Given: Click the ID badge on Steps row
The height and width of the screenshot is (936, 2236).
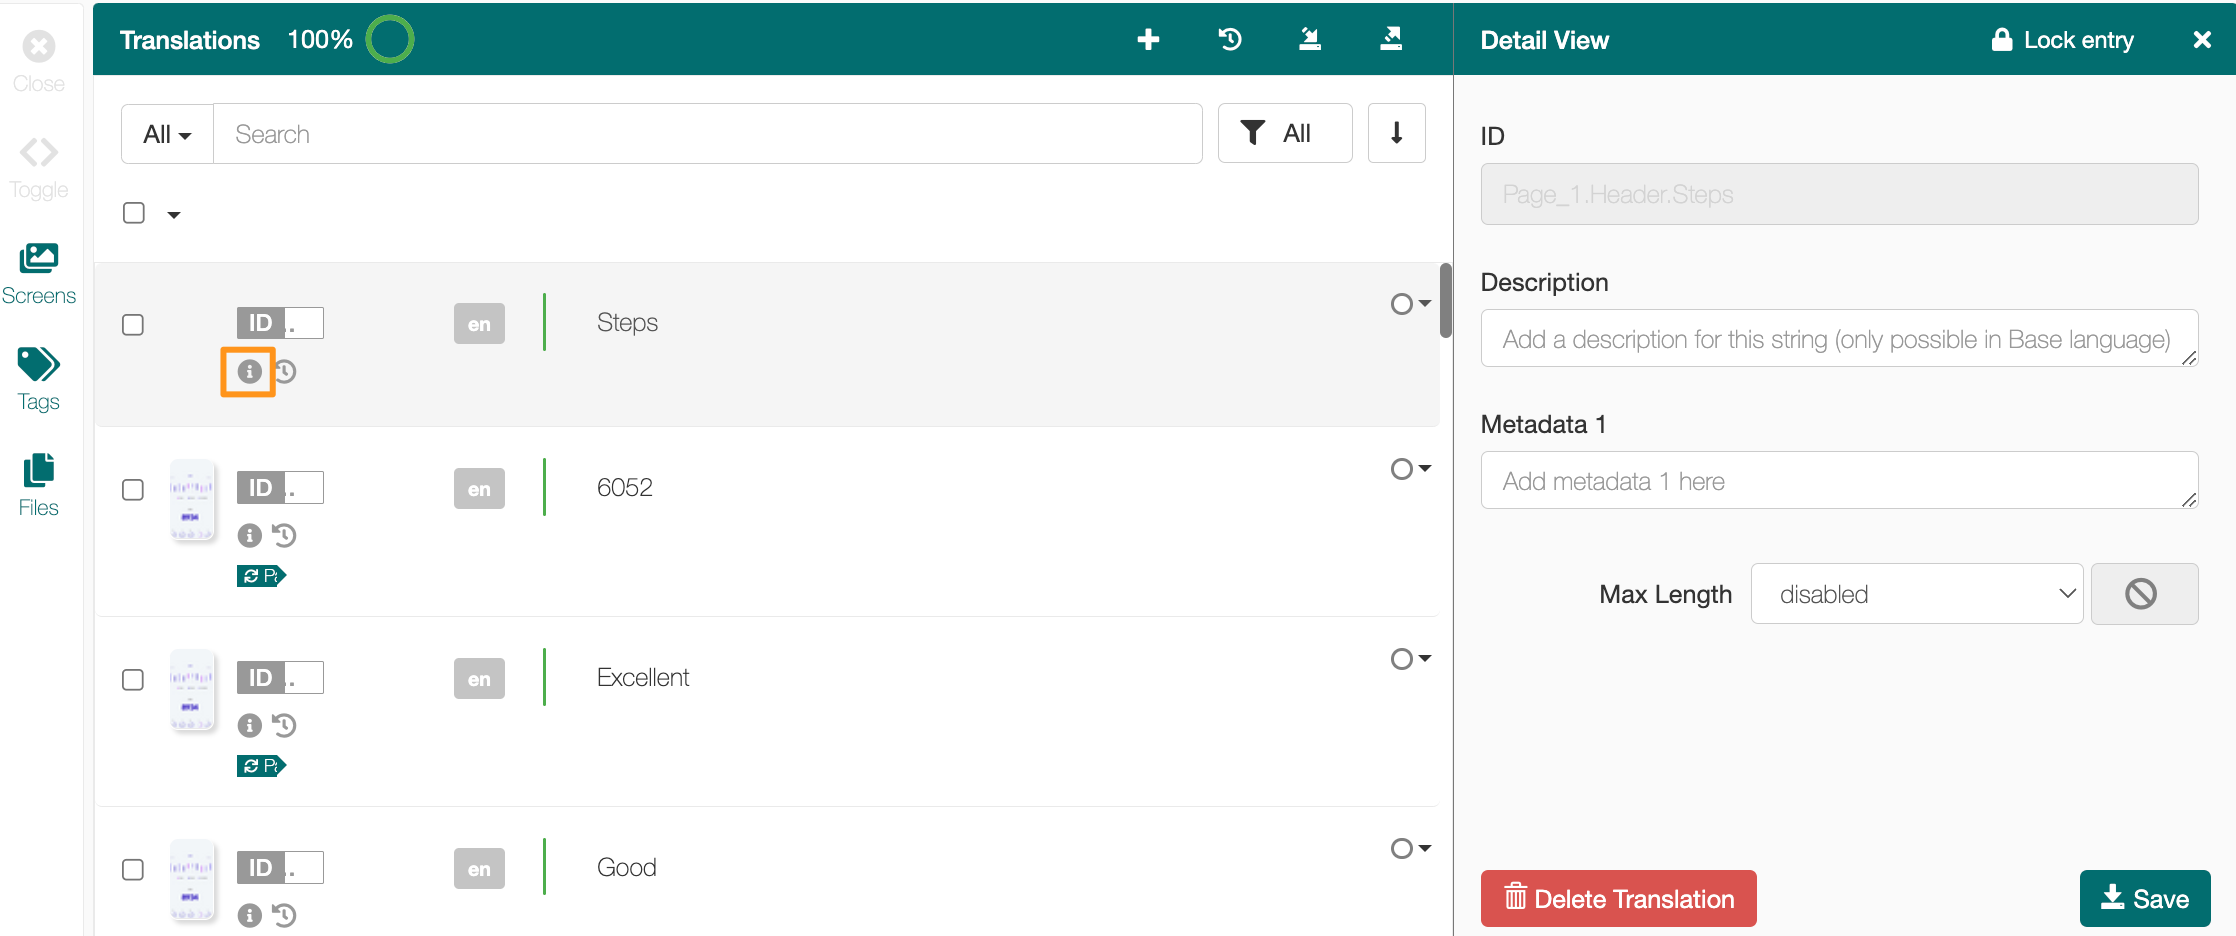Looking at the screenshot, I should [x=280, y=323].
